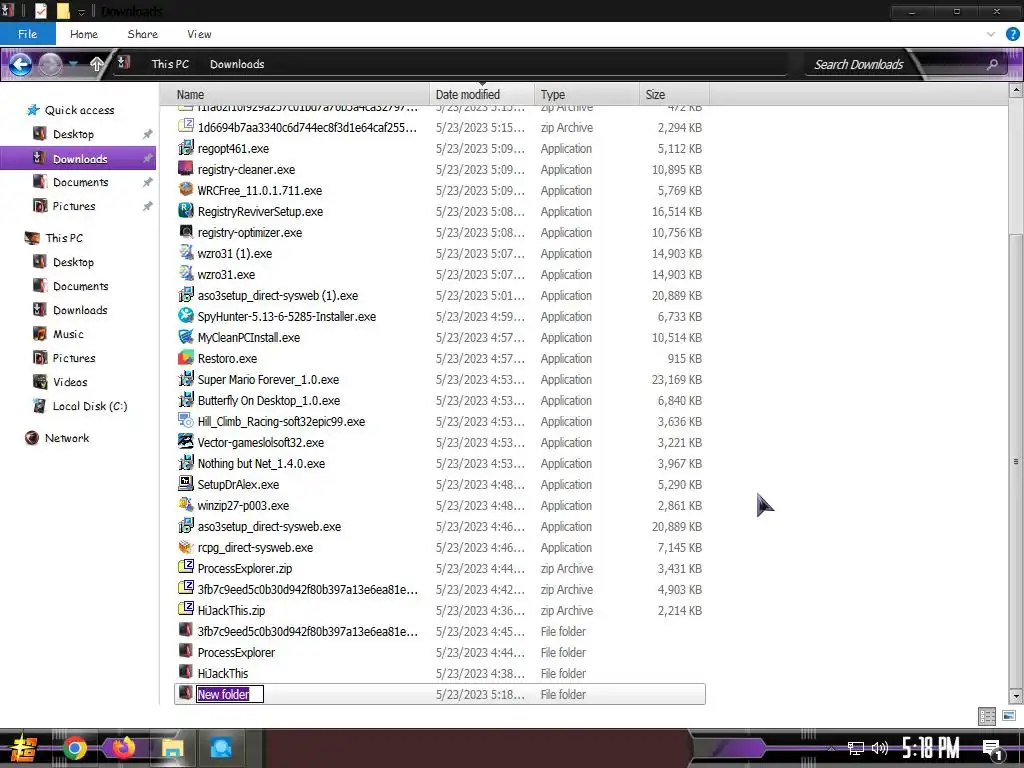Click the RegistryReviverSetup.exe icon
The image size is (1024, 768).
(x=186, y=211)
